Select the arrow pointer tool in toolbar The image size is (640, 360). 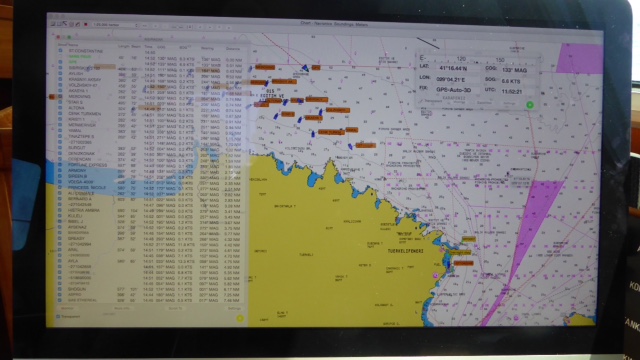tap(64, 24)
